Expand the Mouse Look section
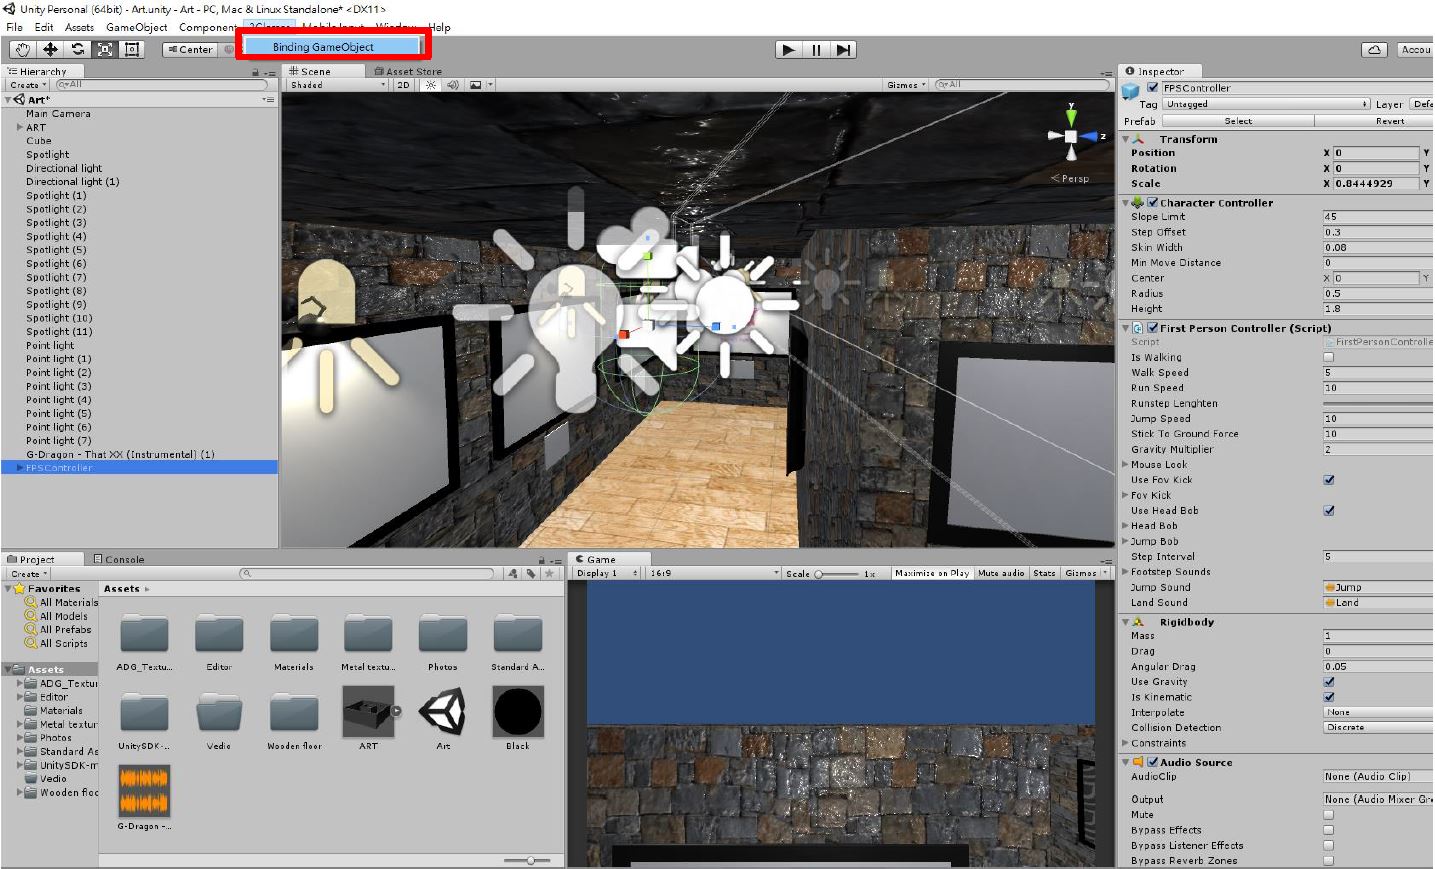 pos(1126,465)
